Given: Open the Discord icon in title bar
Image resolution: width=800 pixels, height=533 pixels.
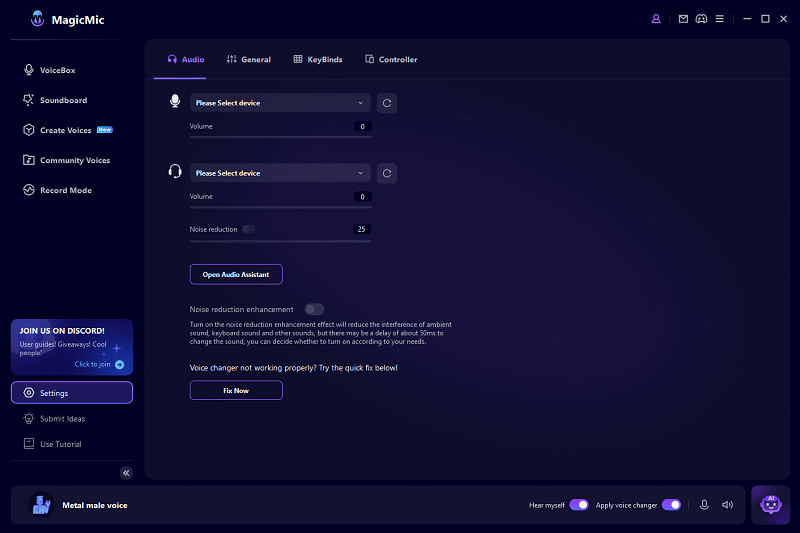Looking at the screenshot, I should click(704, 18).
